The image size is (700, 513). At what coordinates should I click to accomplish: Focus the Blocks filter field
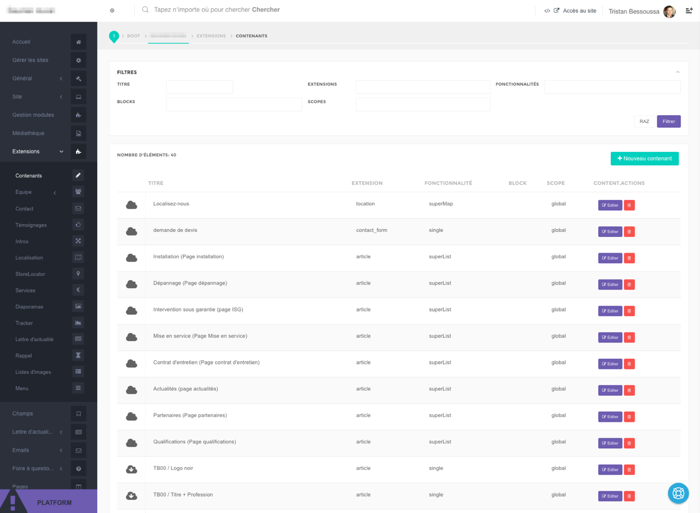[x=233, y=104]
